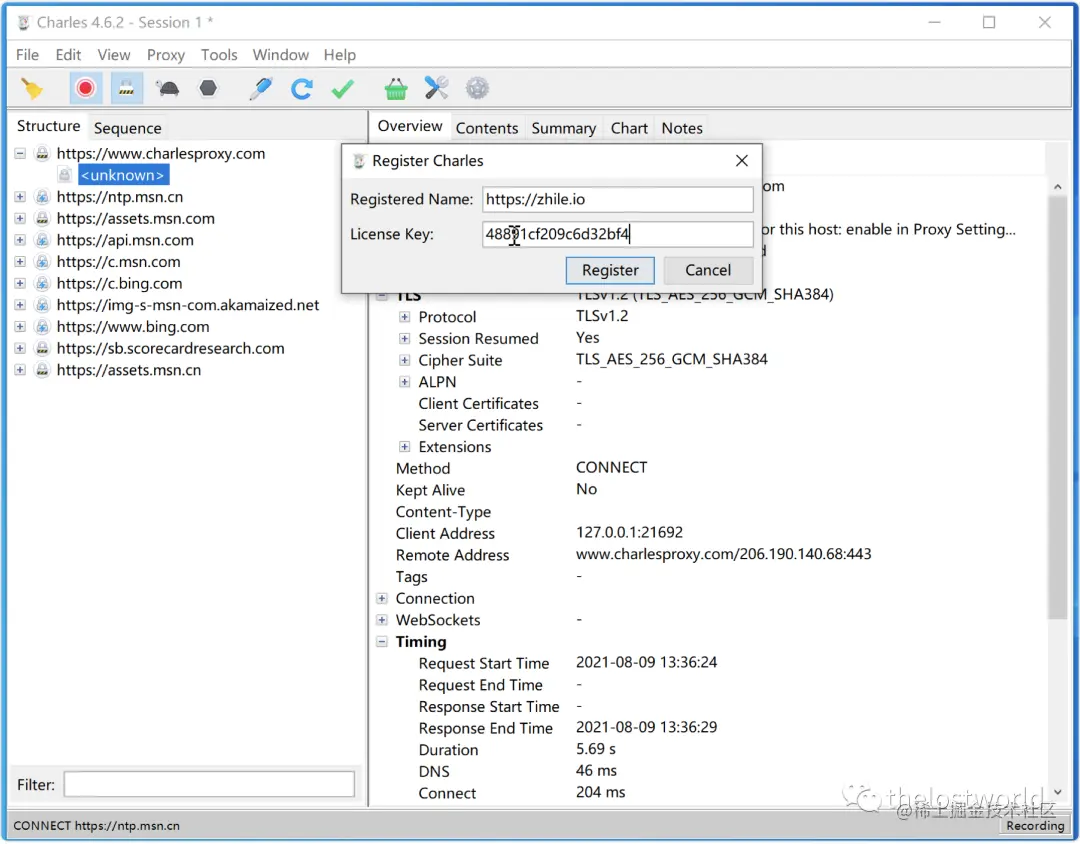The width and height of the screenshot is (1080, 844).
Task: Click the c.bing.com globe icon
Action: 42,283
